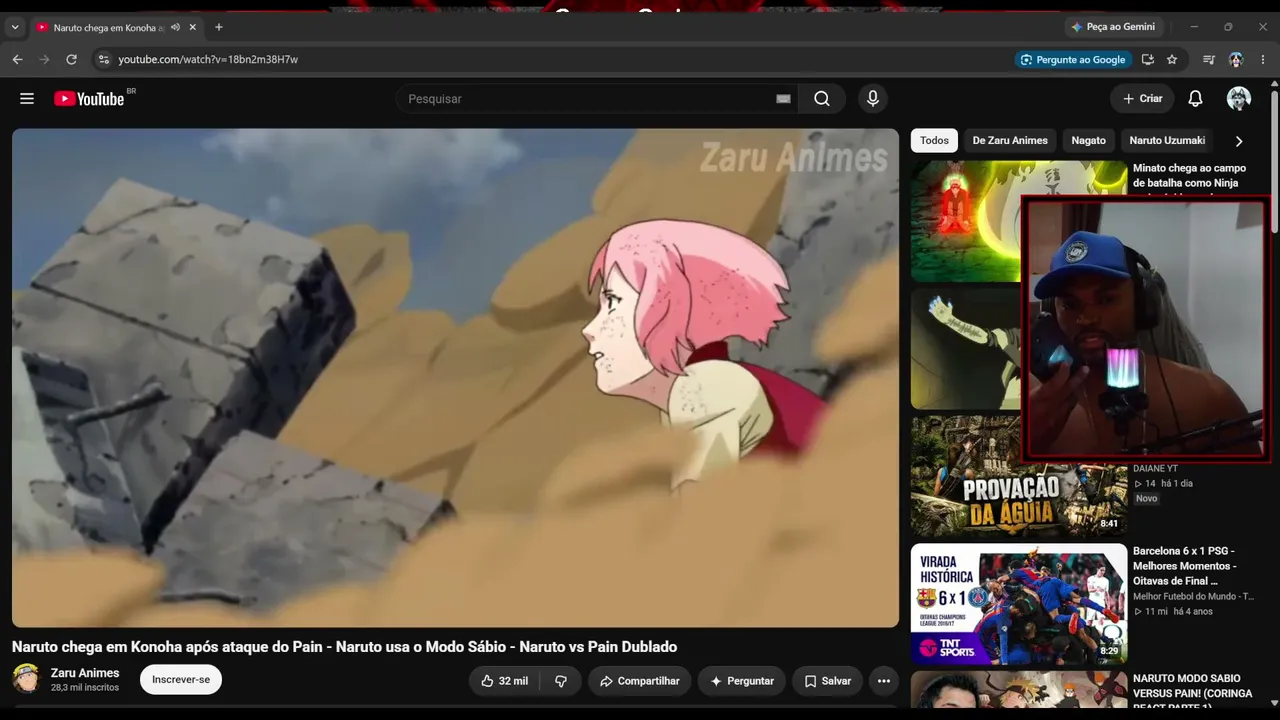The height and width of the screenshot is (720, 1280).
Task: View site information icon in address bar
Action: (103, 60)
